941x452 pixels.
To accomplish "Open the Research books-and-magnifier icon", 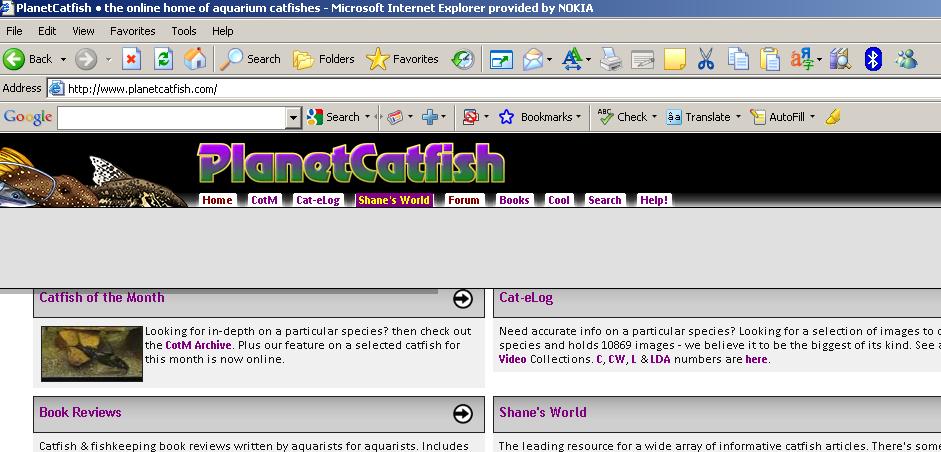I will click(840, 59).
